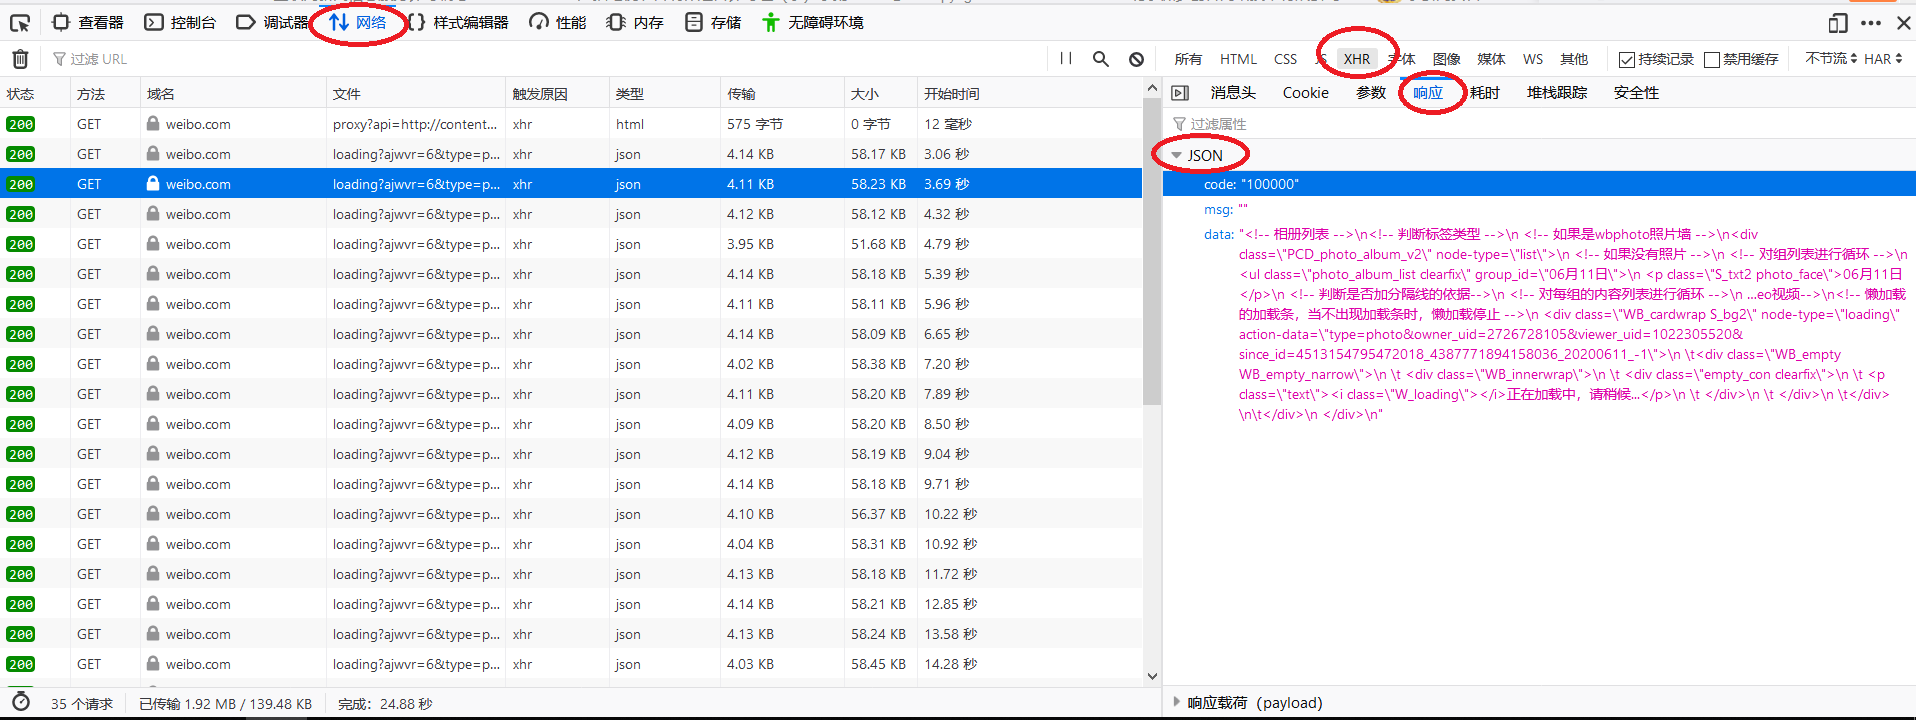Sort requests by 开始时间 start time column

click(x=1029, y=93)
